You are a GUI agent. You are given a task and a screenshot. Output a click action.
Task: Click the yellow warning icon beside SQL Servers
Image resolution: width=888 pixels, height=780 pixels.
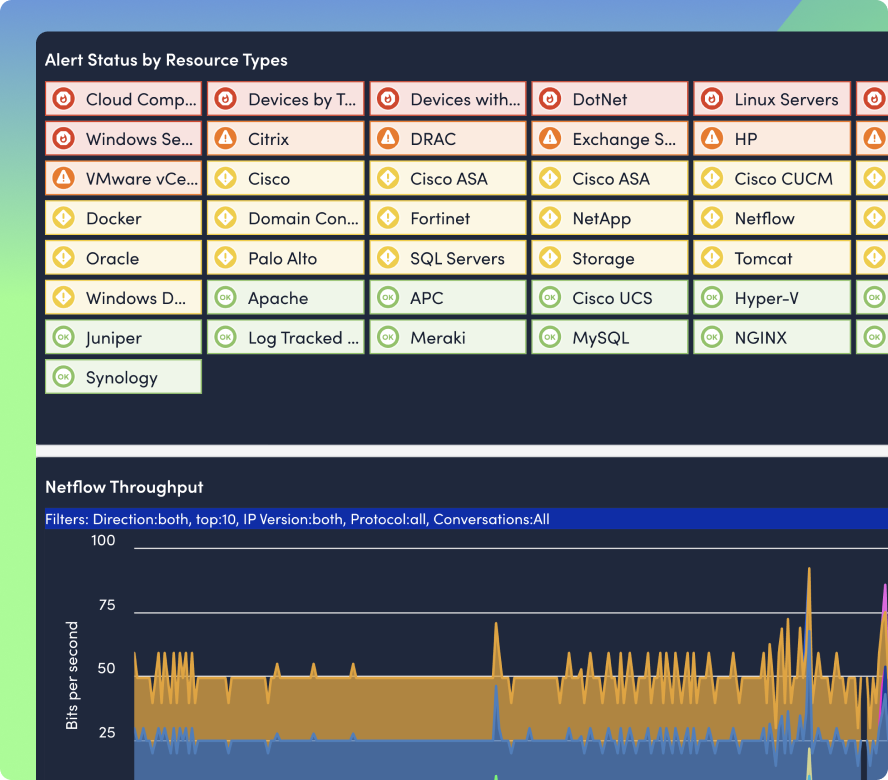[x=388, y=258]
